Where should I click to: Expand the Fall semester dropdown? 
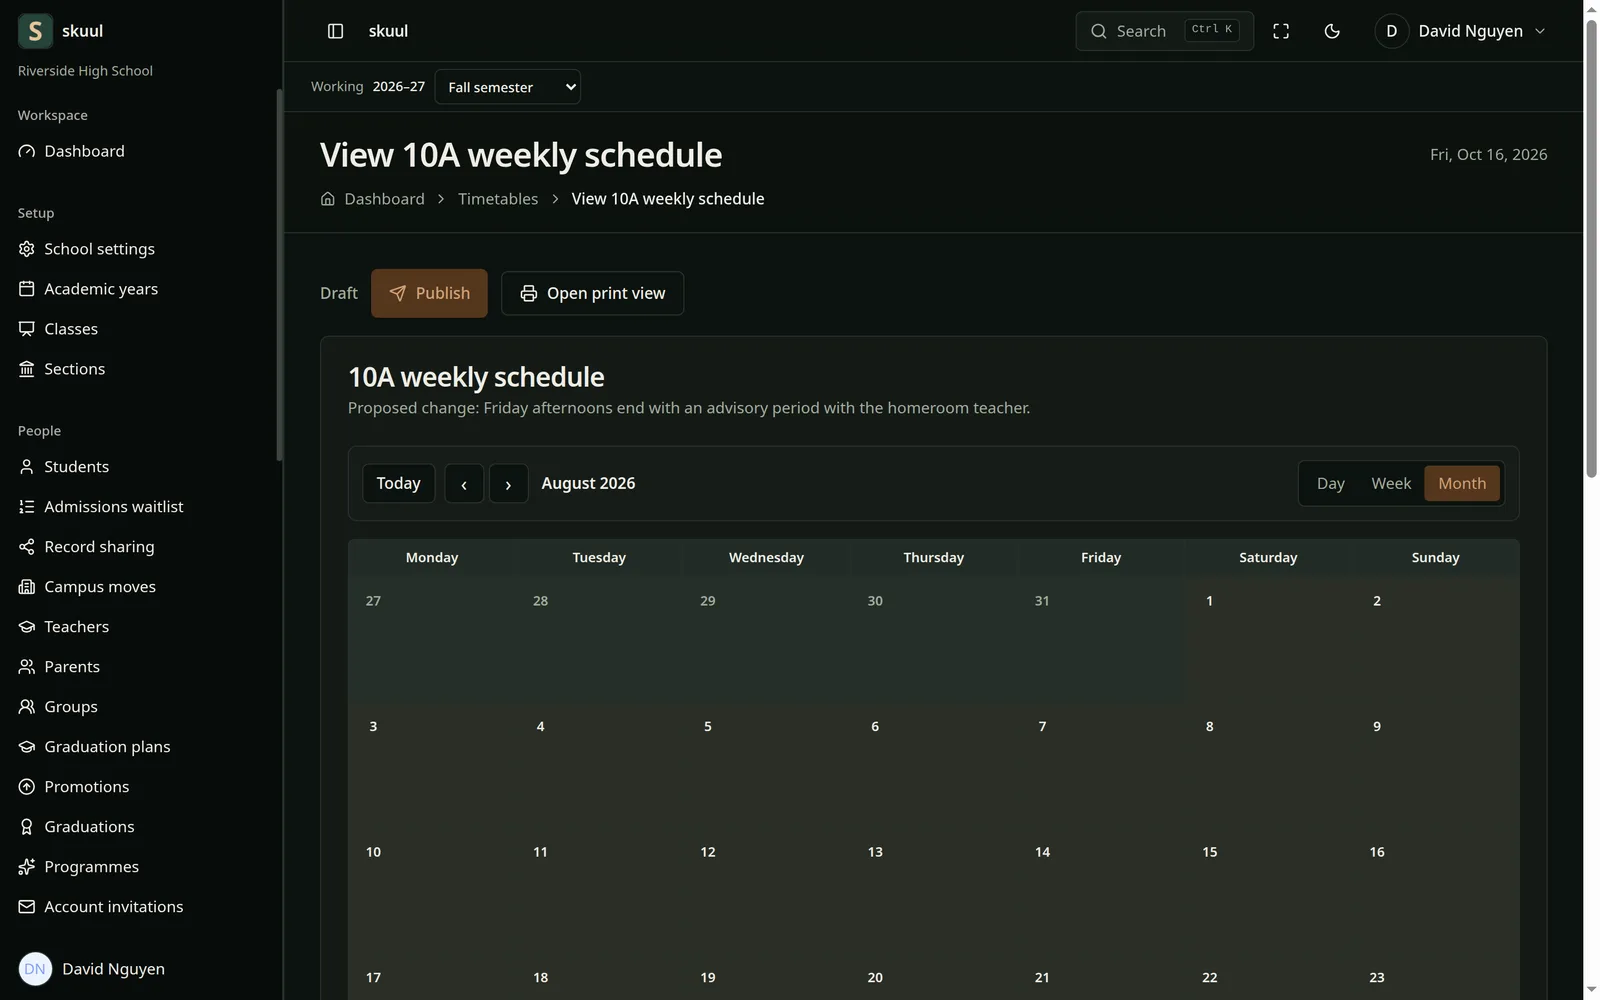[x=508, y=87]
